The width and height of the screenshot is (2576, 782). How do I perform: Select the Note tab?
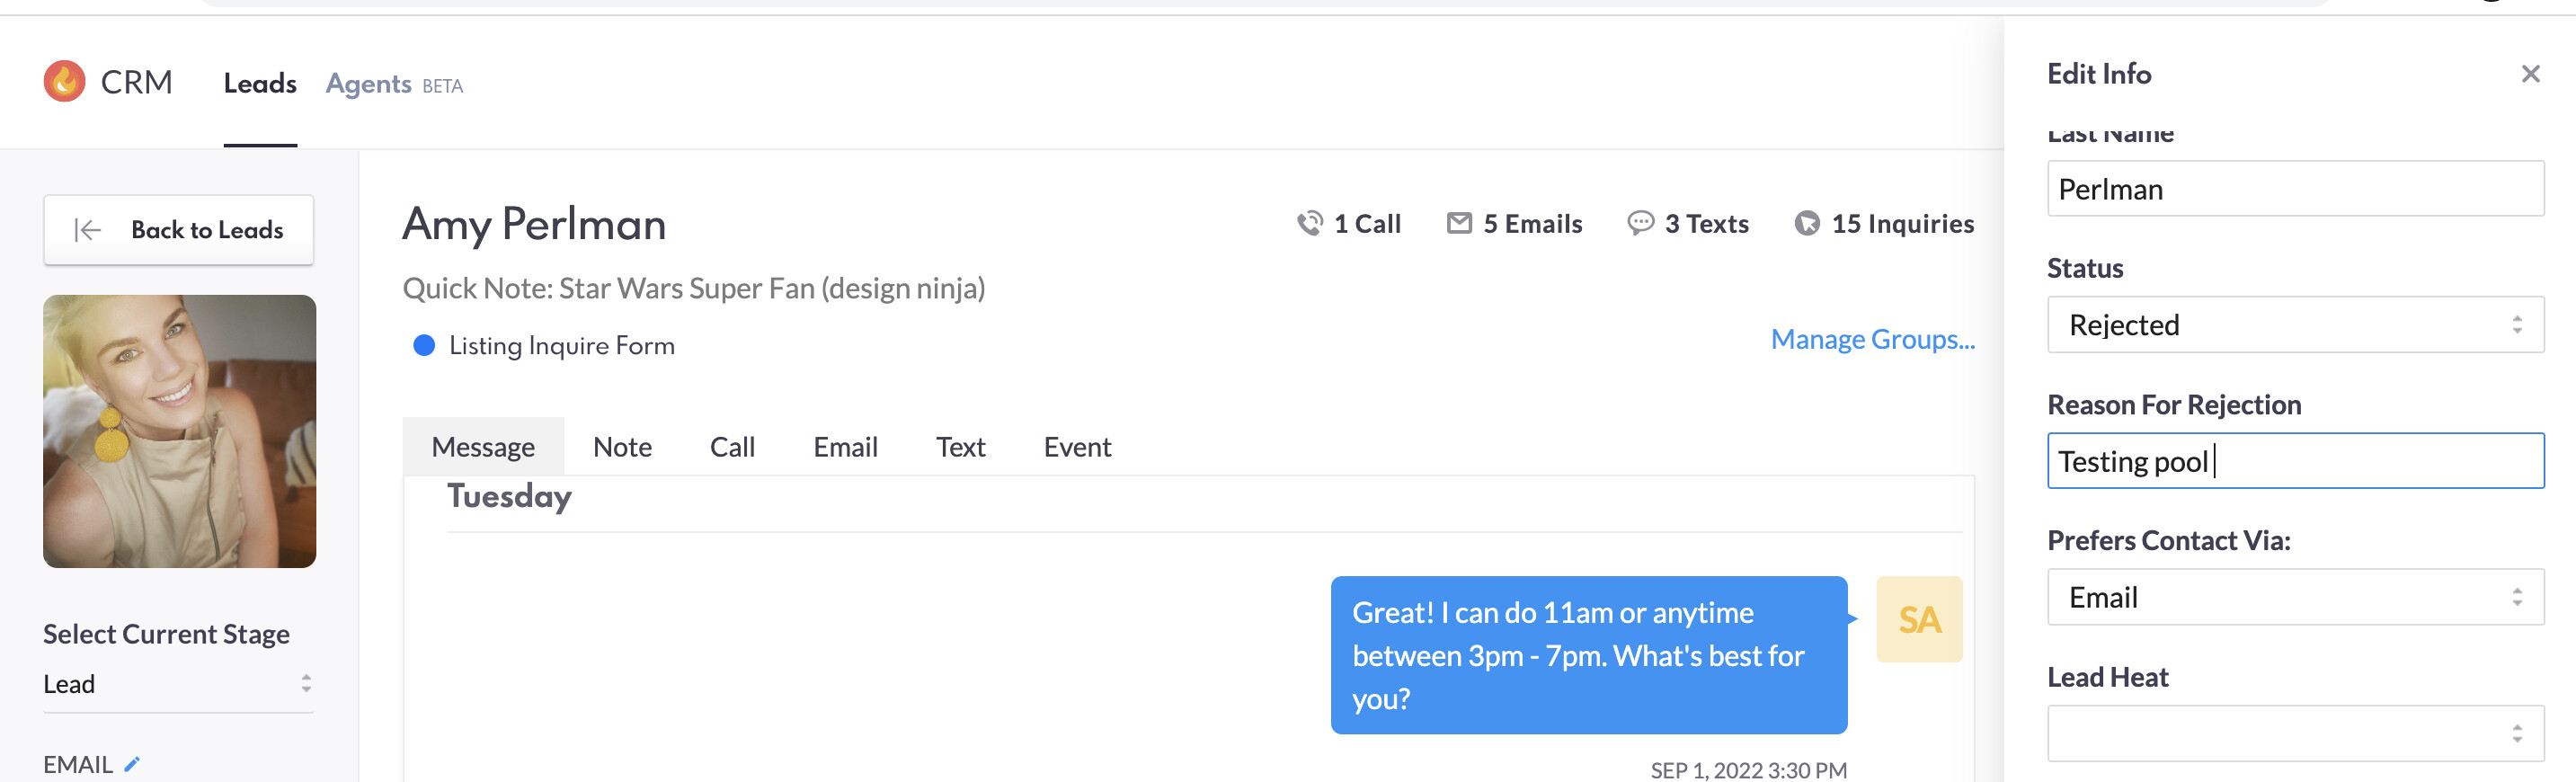pyautogui.click(x=622, y=447)
